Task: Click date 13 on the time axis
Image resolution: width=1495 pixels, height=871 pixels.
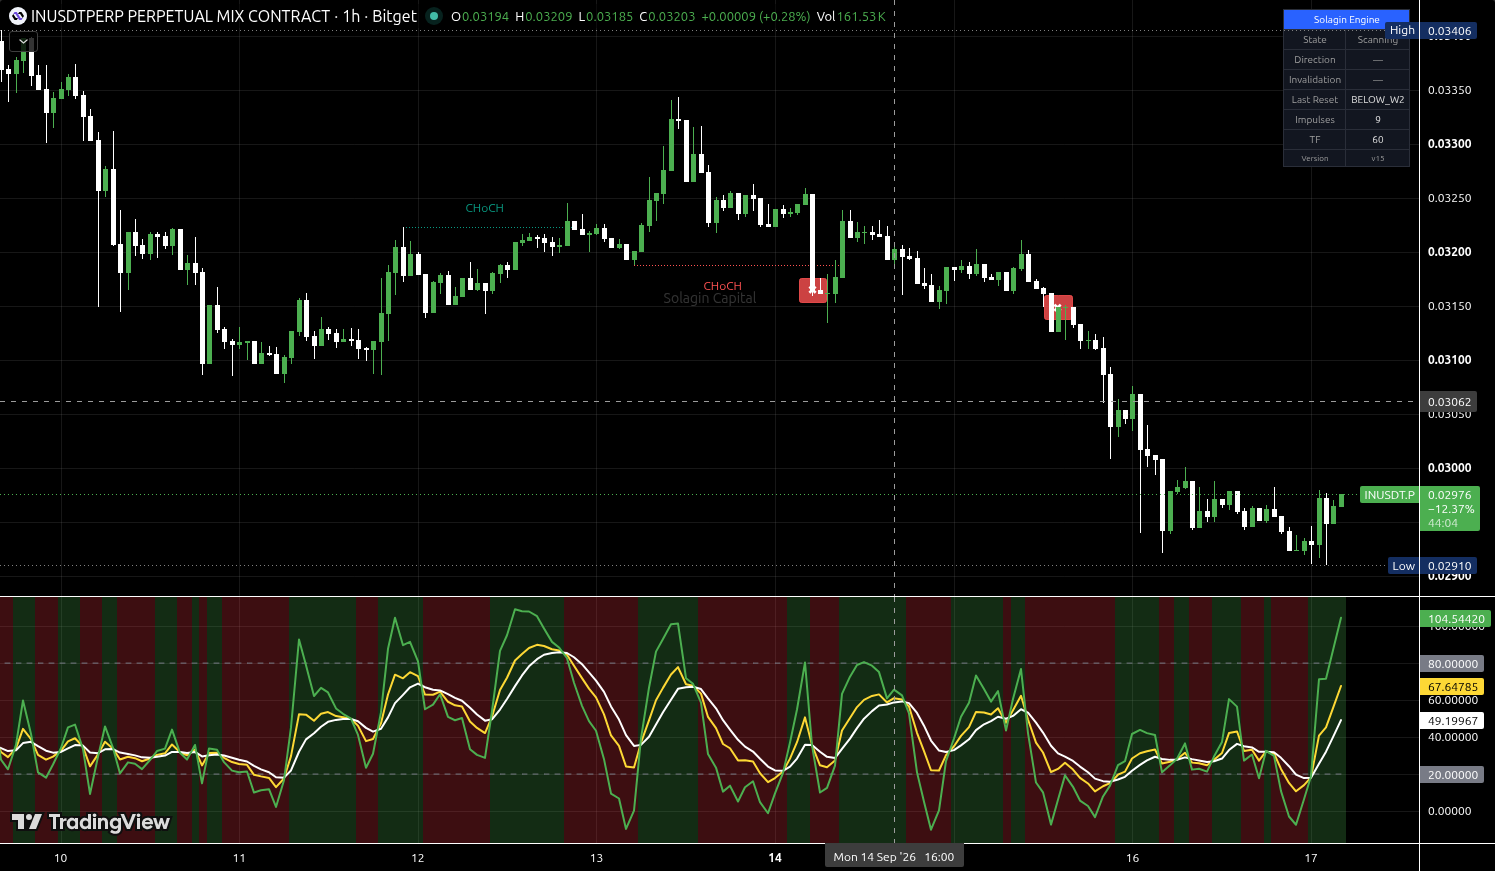Action: [x=597, y=858]
